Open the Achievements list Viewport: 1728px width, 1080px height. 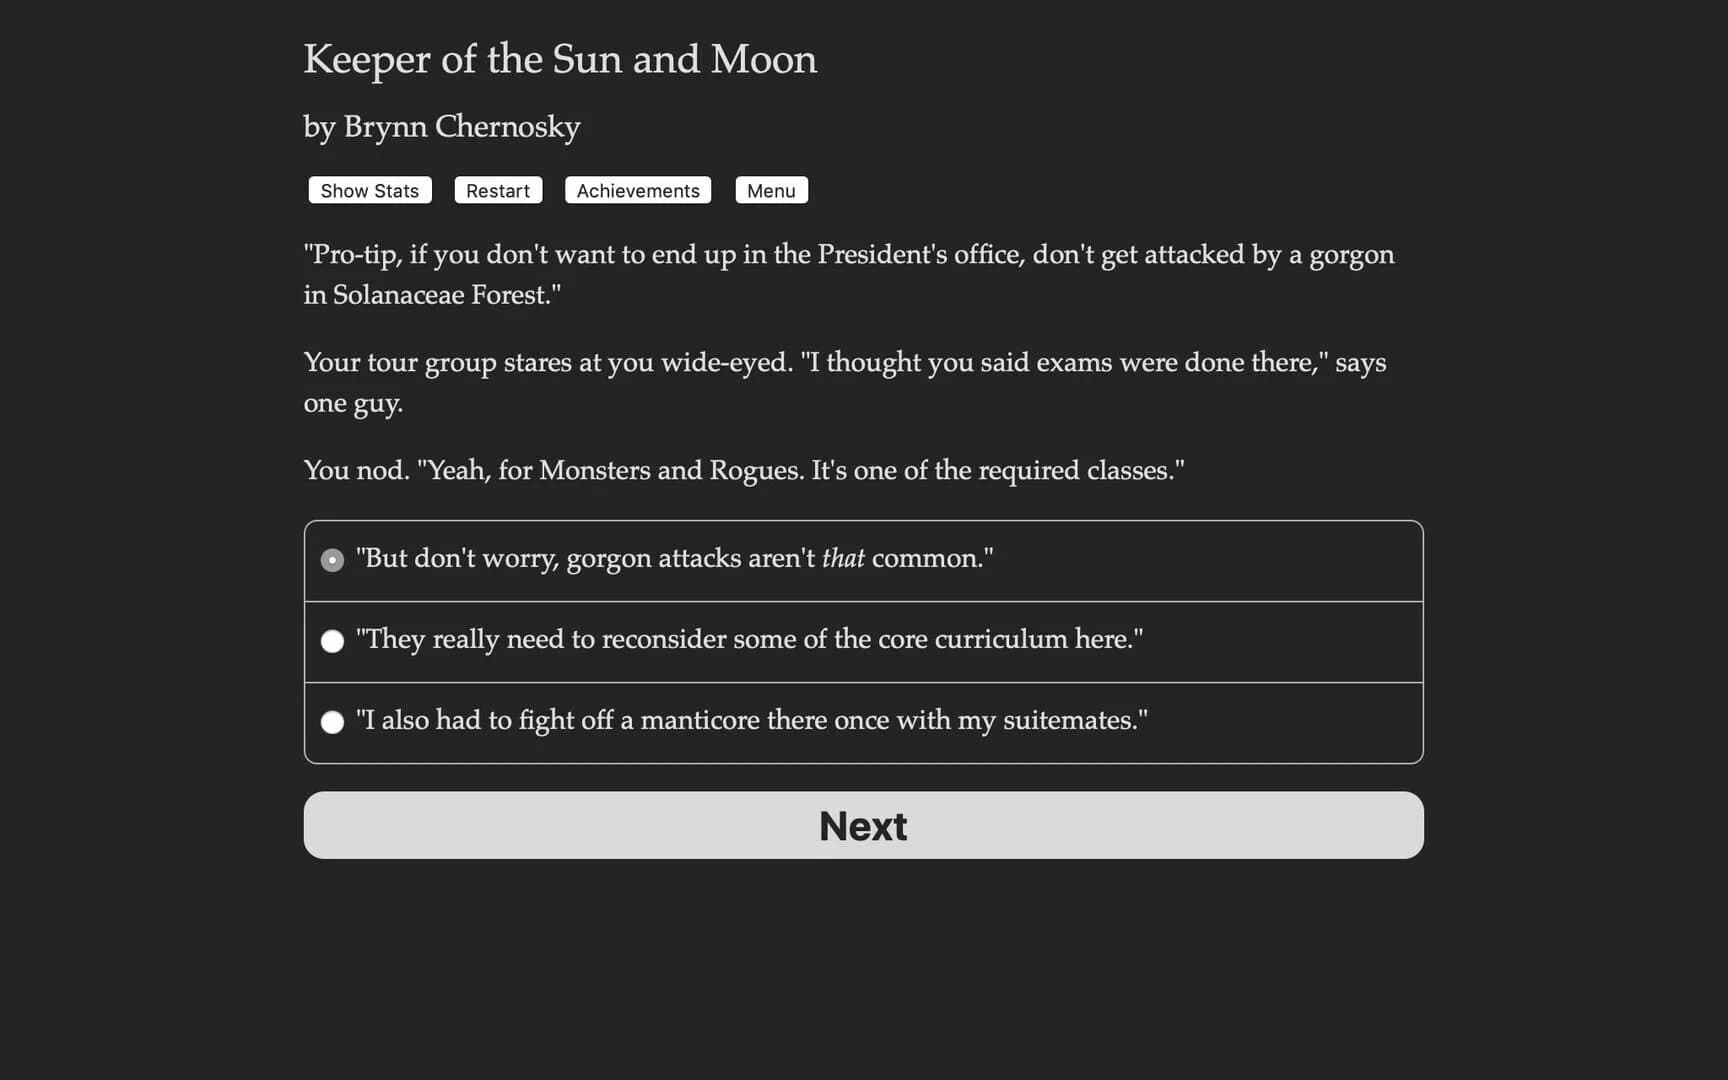(637, 190)
